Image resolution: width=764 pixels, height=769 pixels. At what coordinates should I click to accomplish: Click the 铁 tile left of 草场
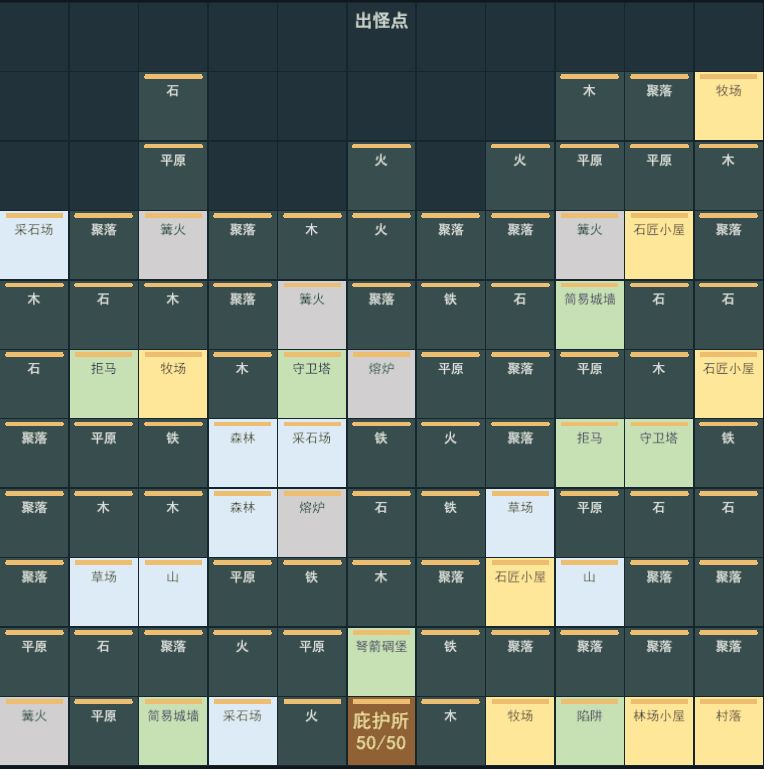(x=450, y=523)
